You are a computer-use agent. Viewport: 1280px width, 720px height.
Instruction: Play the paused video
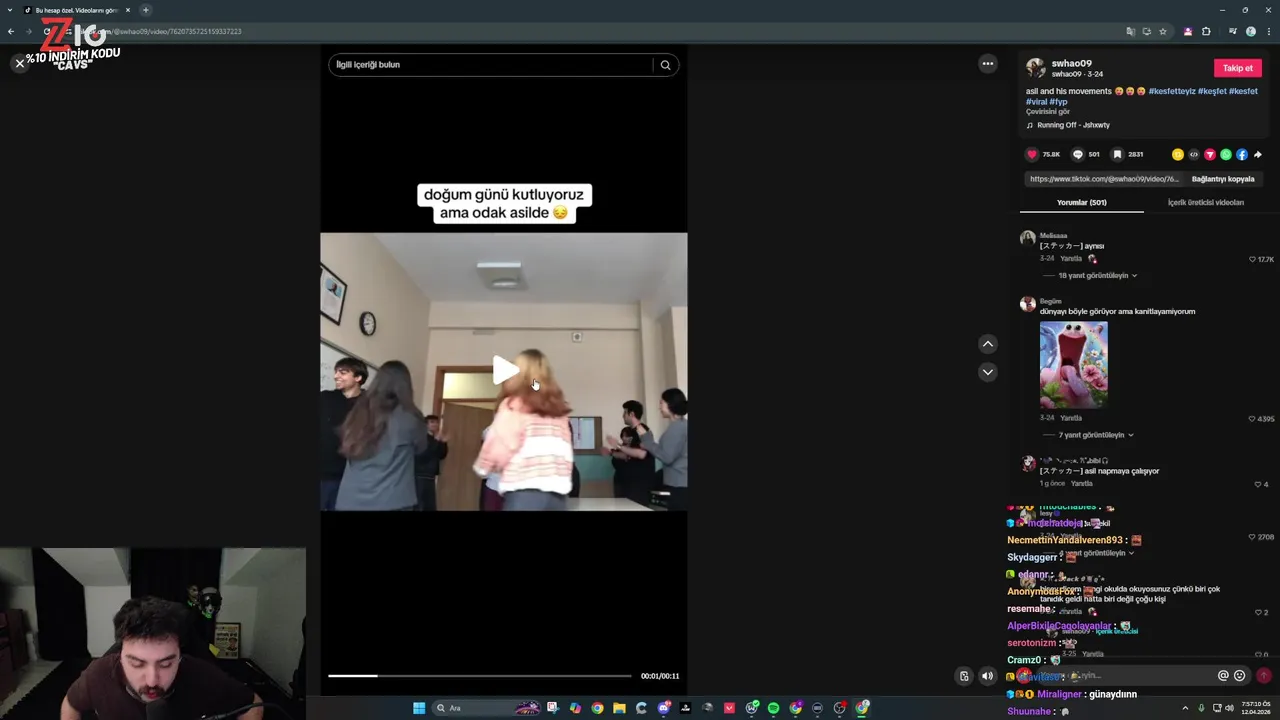point(505,370)
